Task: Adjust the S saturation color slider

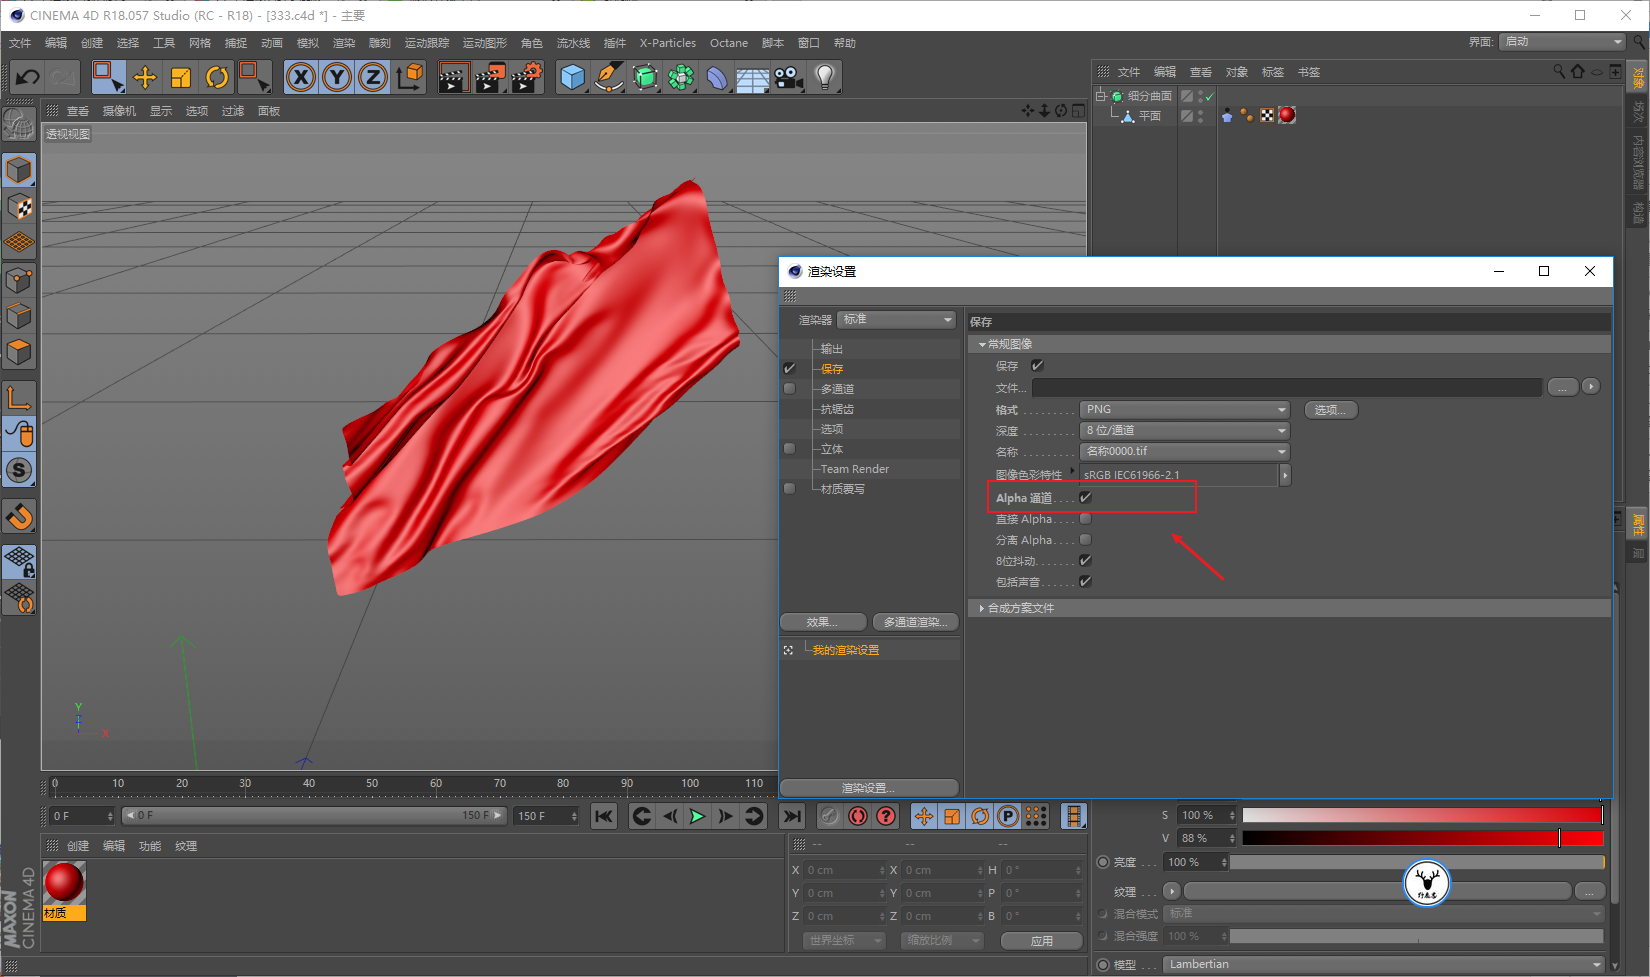Action: coord(1423,815)
